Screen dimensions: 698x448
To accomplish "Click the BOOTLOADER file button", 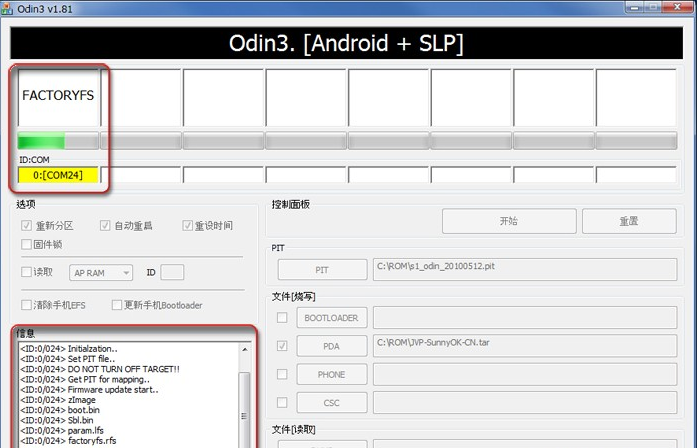I will (332, 318).
